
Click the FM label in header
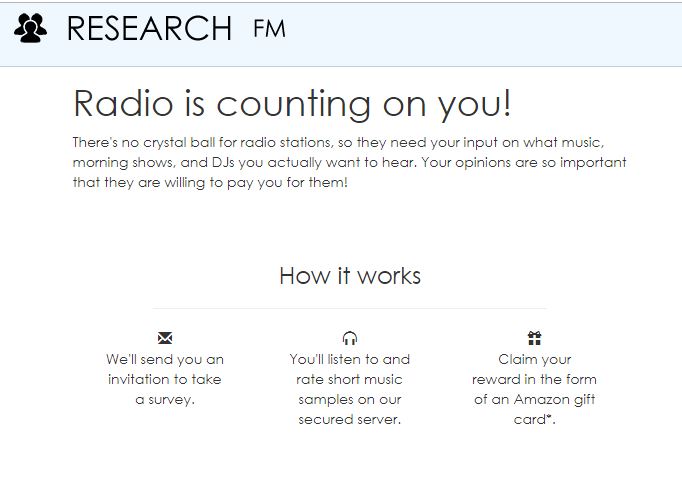click(269, 29)
